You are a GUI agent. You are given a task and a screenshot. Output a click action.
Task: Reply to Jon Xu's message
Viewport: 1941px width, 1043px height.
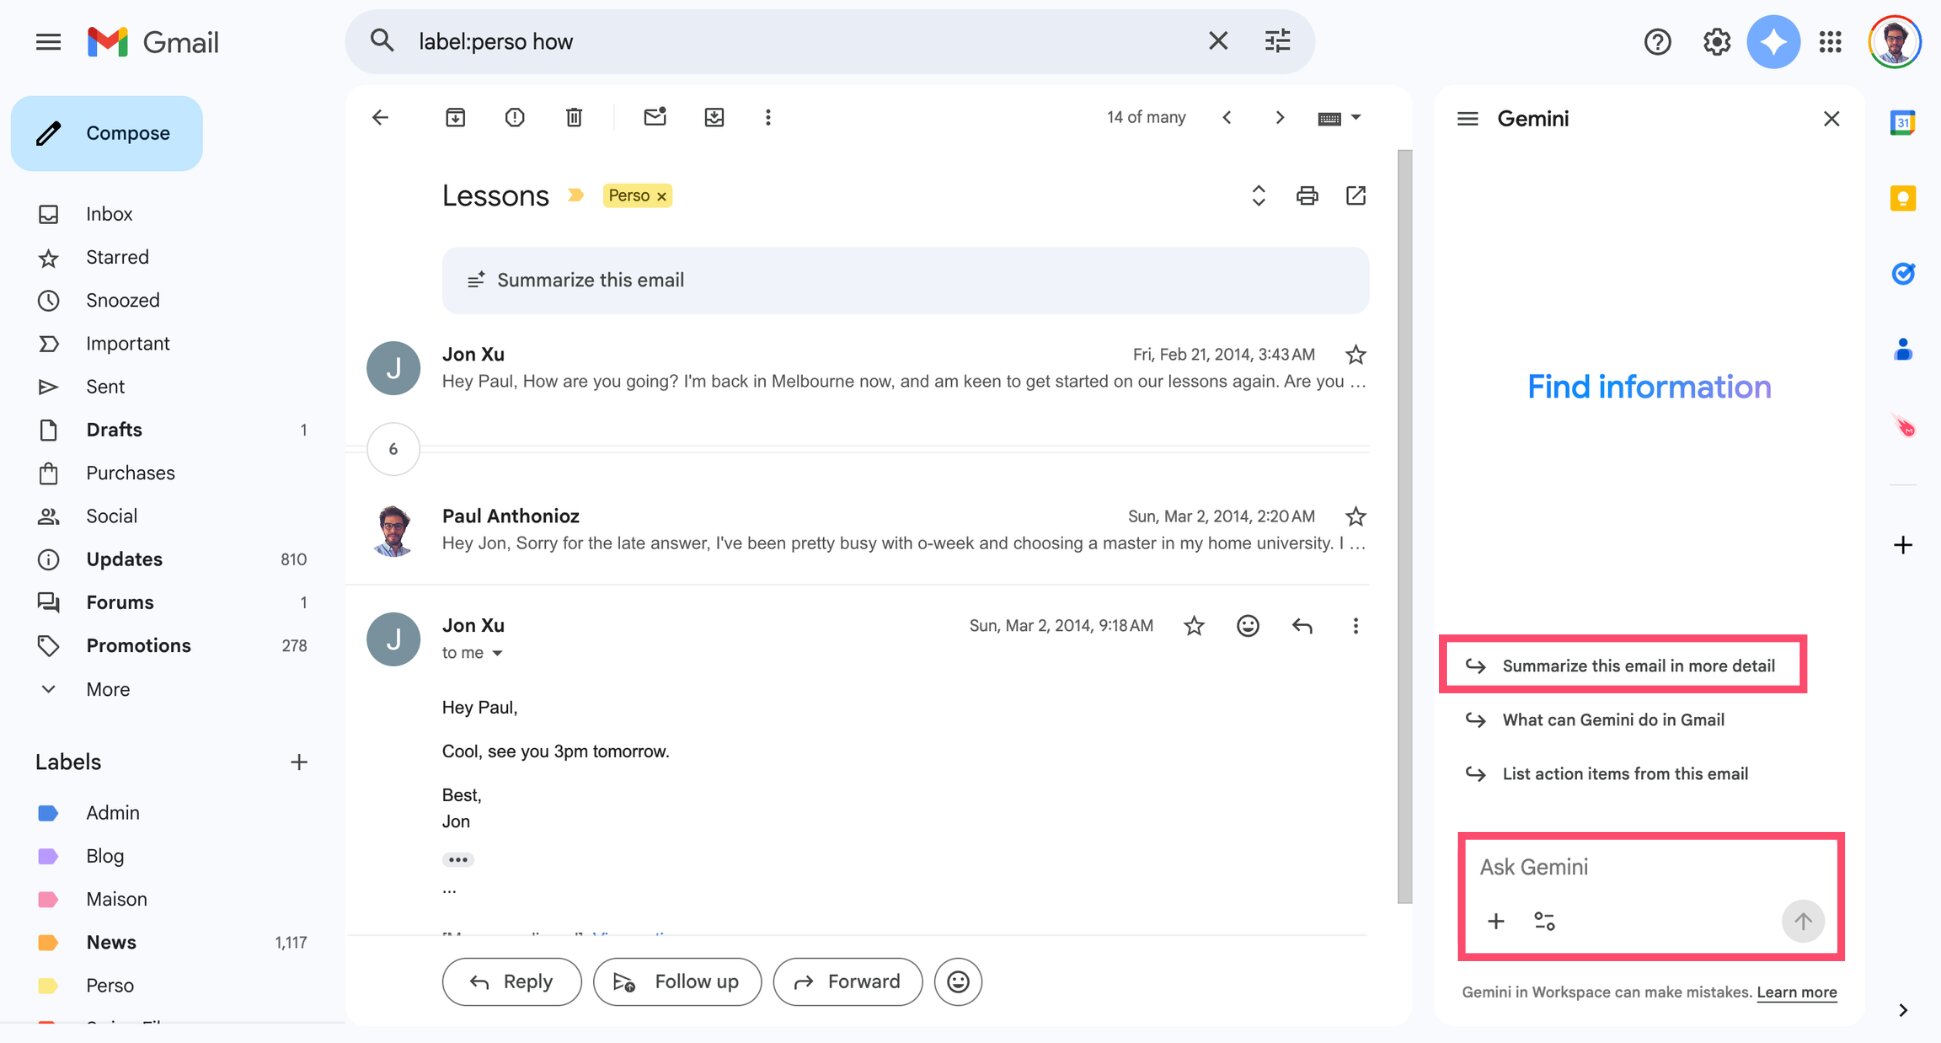click(x=511, y=981)
